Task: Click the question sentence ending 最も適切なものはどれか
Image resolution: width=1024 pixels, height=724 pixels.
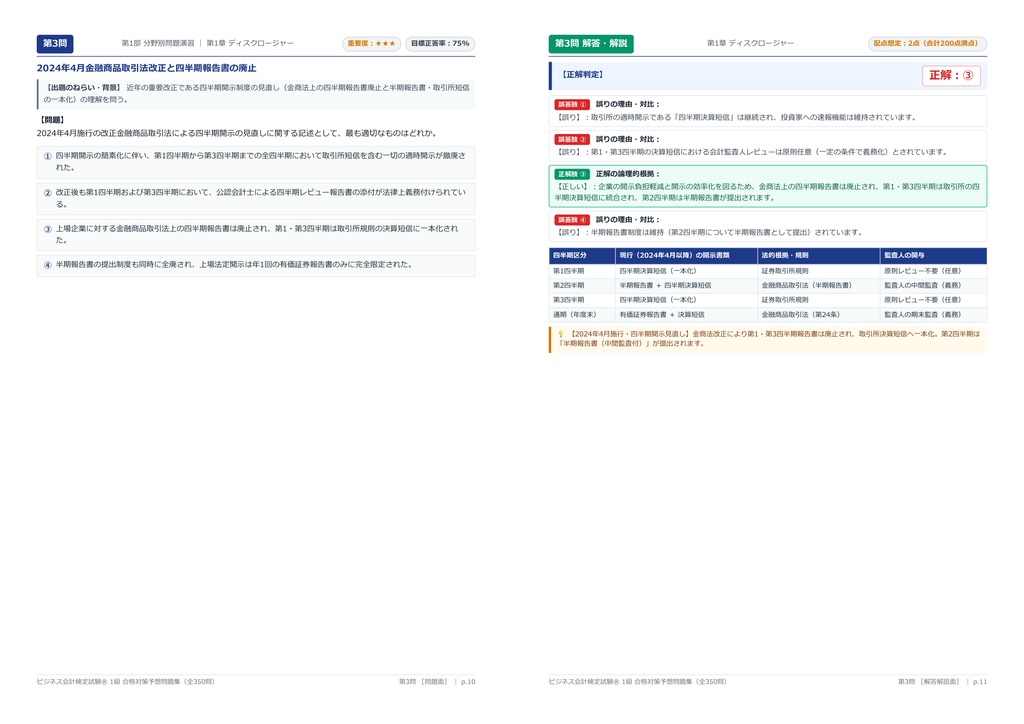Action: click(236, 133)
